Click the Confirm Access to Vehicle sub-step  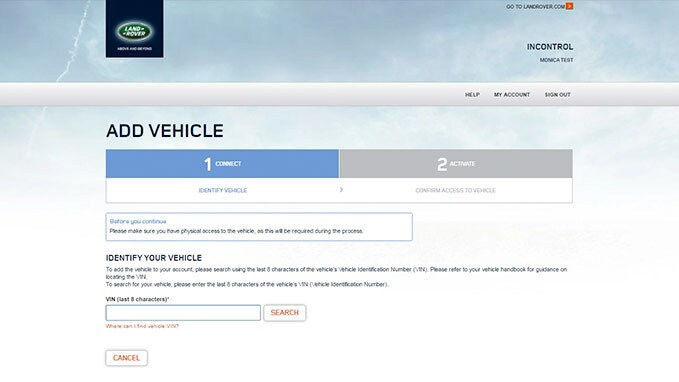[x=456, y=190]
